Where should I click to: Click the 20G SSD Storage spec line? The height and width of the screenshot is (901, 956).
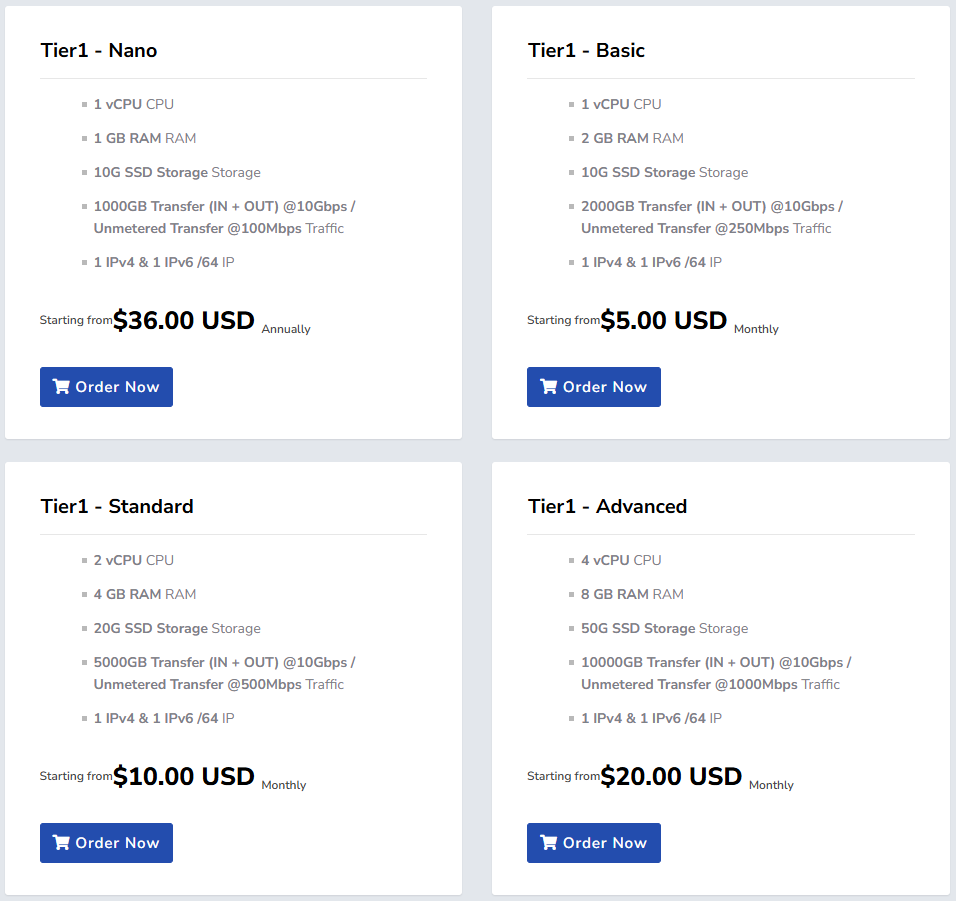tap(177, 628)
